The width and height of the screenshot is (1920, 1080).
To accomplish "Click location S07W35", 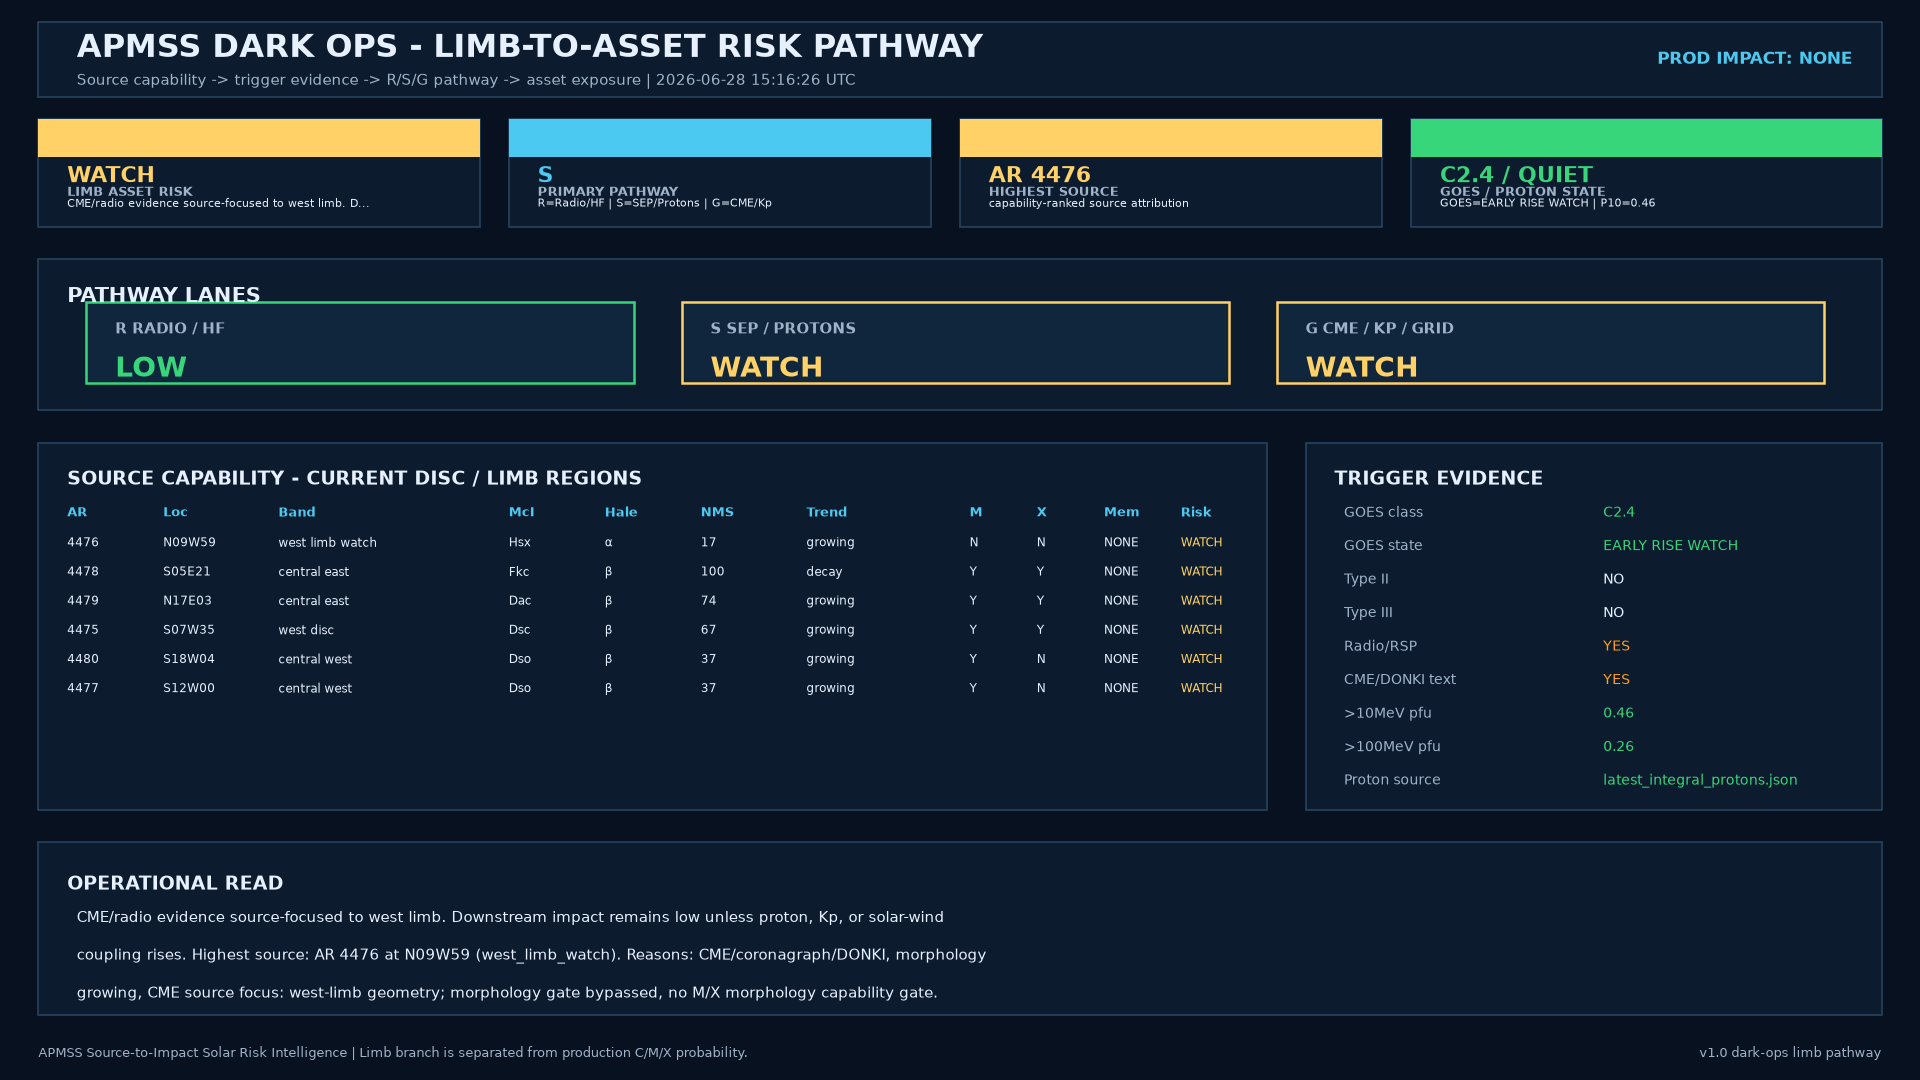I will click(189, 629).
